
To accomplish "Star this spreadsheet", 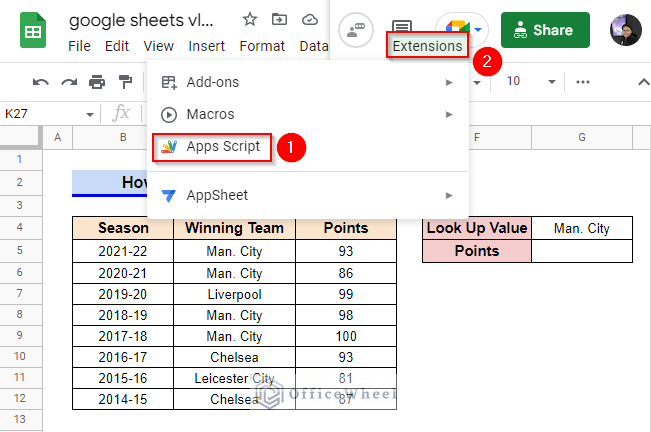I will coord(250,19).
